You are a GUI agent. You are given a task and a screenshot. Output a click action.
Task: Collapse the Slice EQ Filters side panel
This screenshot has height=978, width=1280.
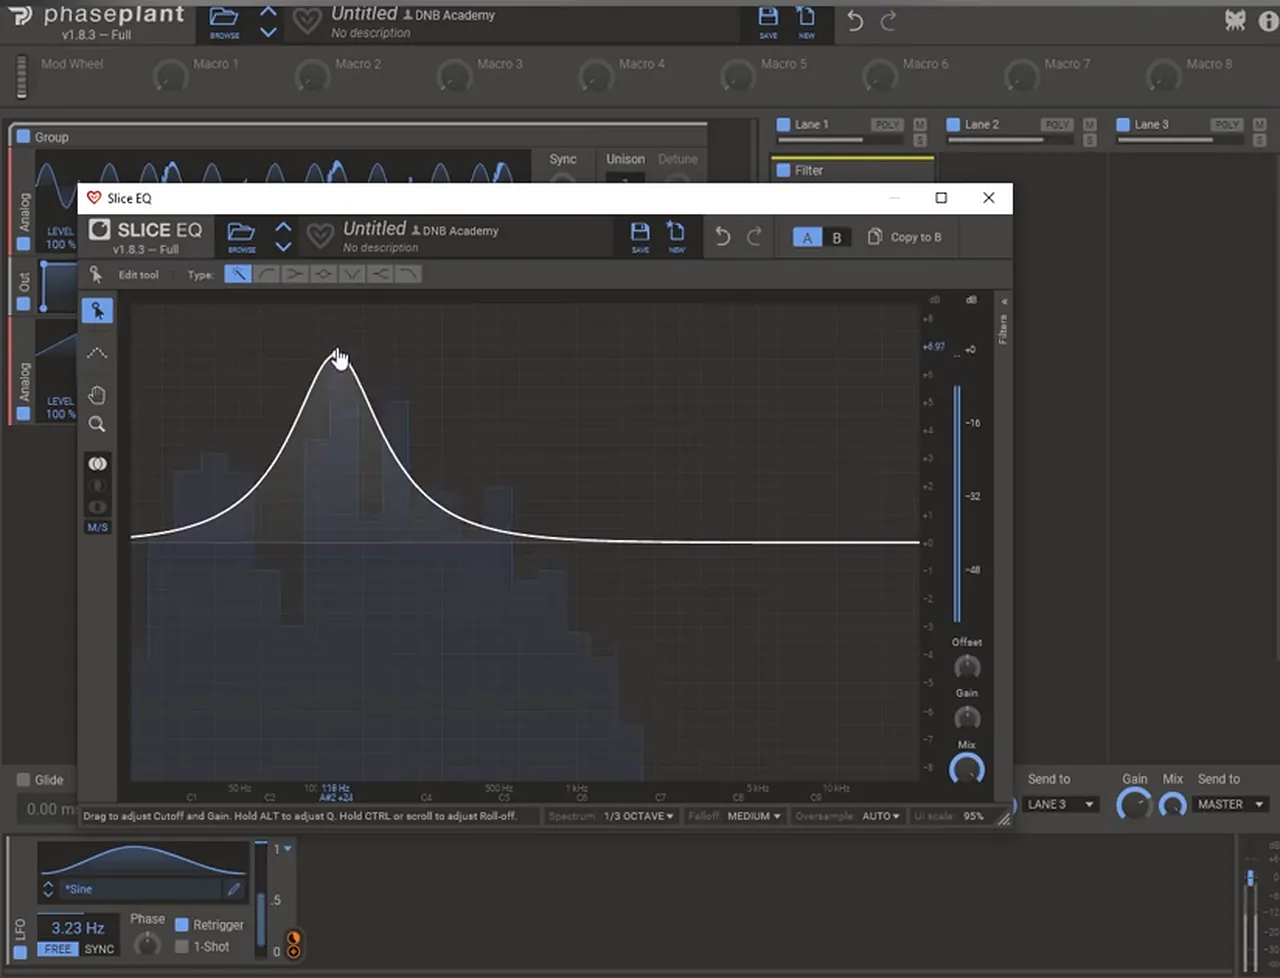pyautogui.click(x=1004, y=301)
